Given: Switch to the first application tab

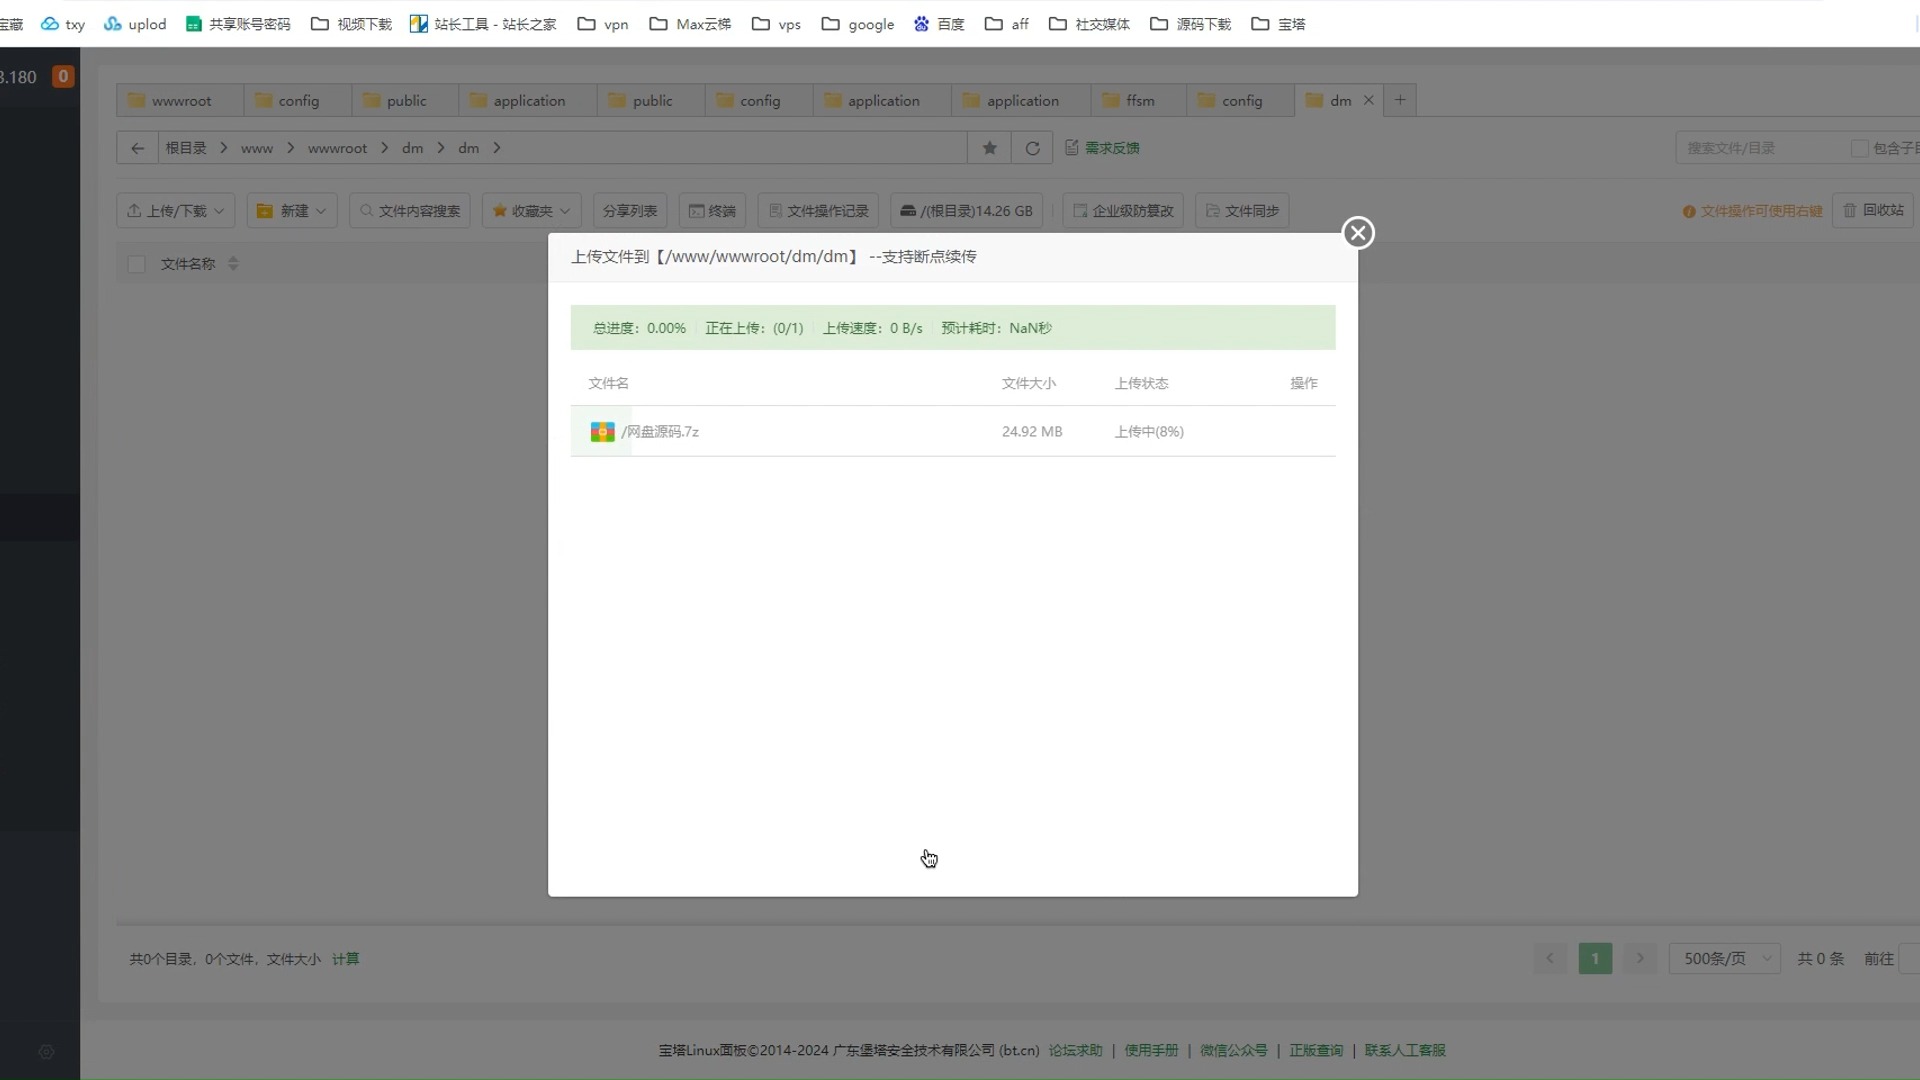Looking at the screenshot, I should pyautogui.click(x=528, y=100).
